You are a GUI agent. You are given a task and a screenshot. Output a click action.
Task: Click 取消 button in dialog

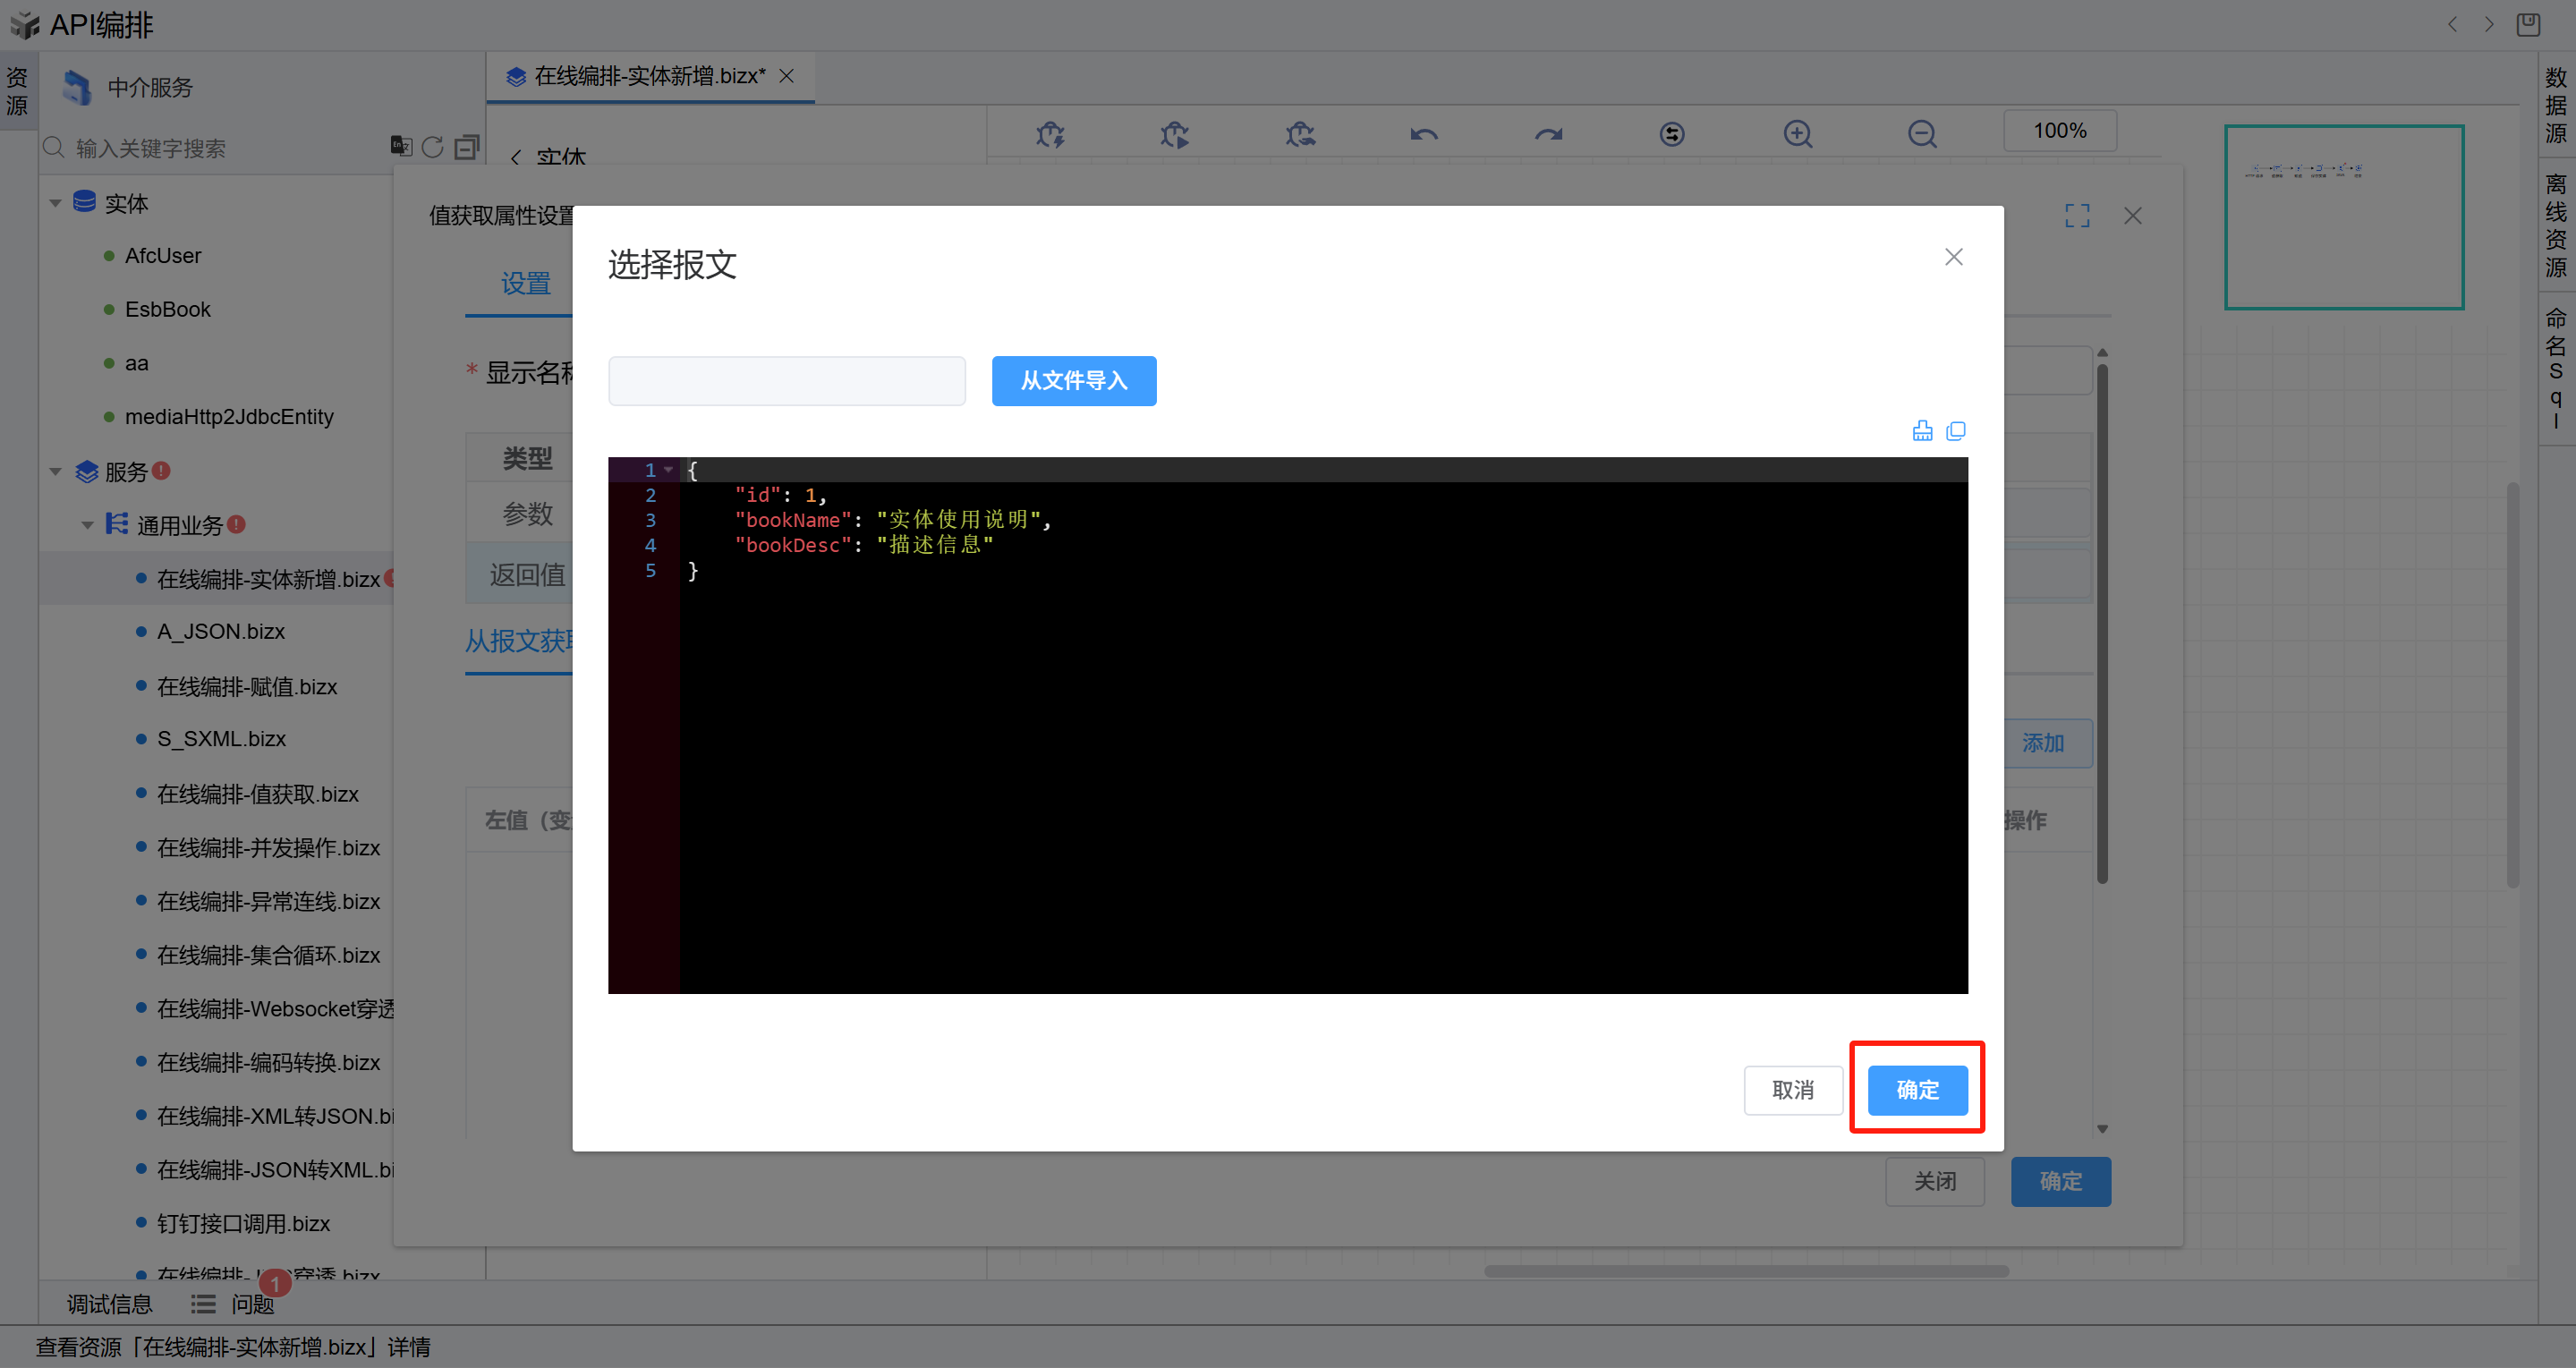(x=1792, y=1090)
